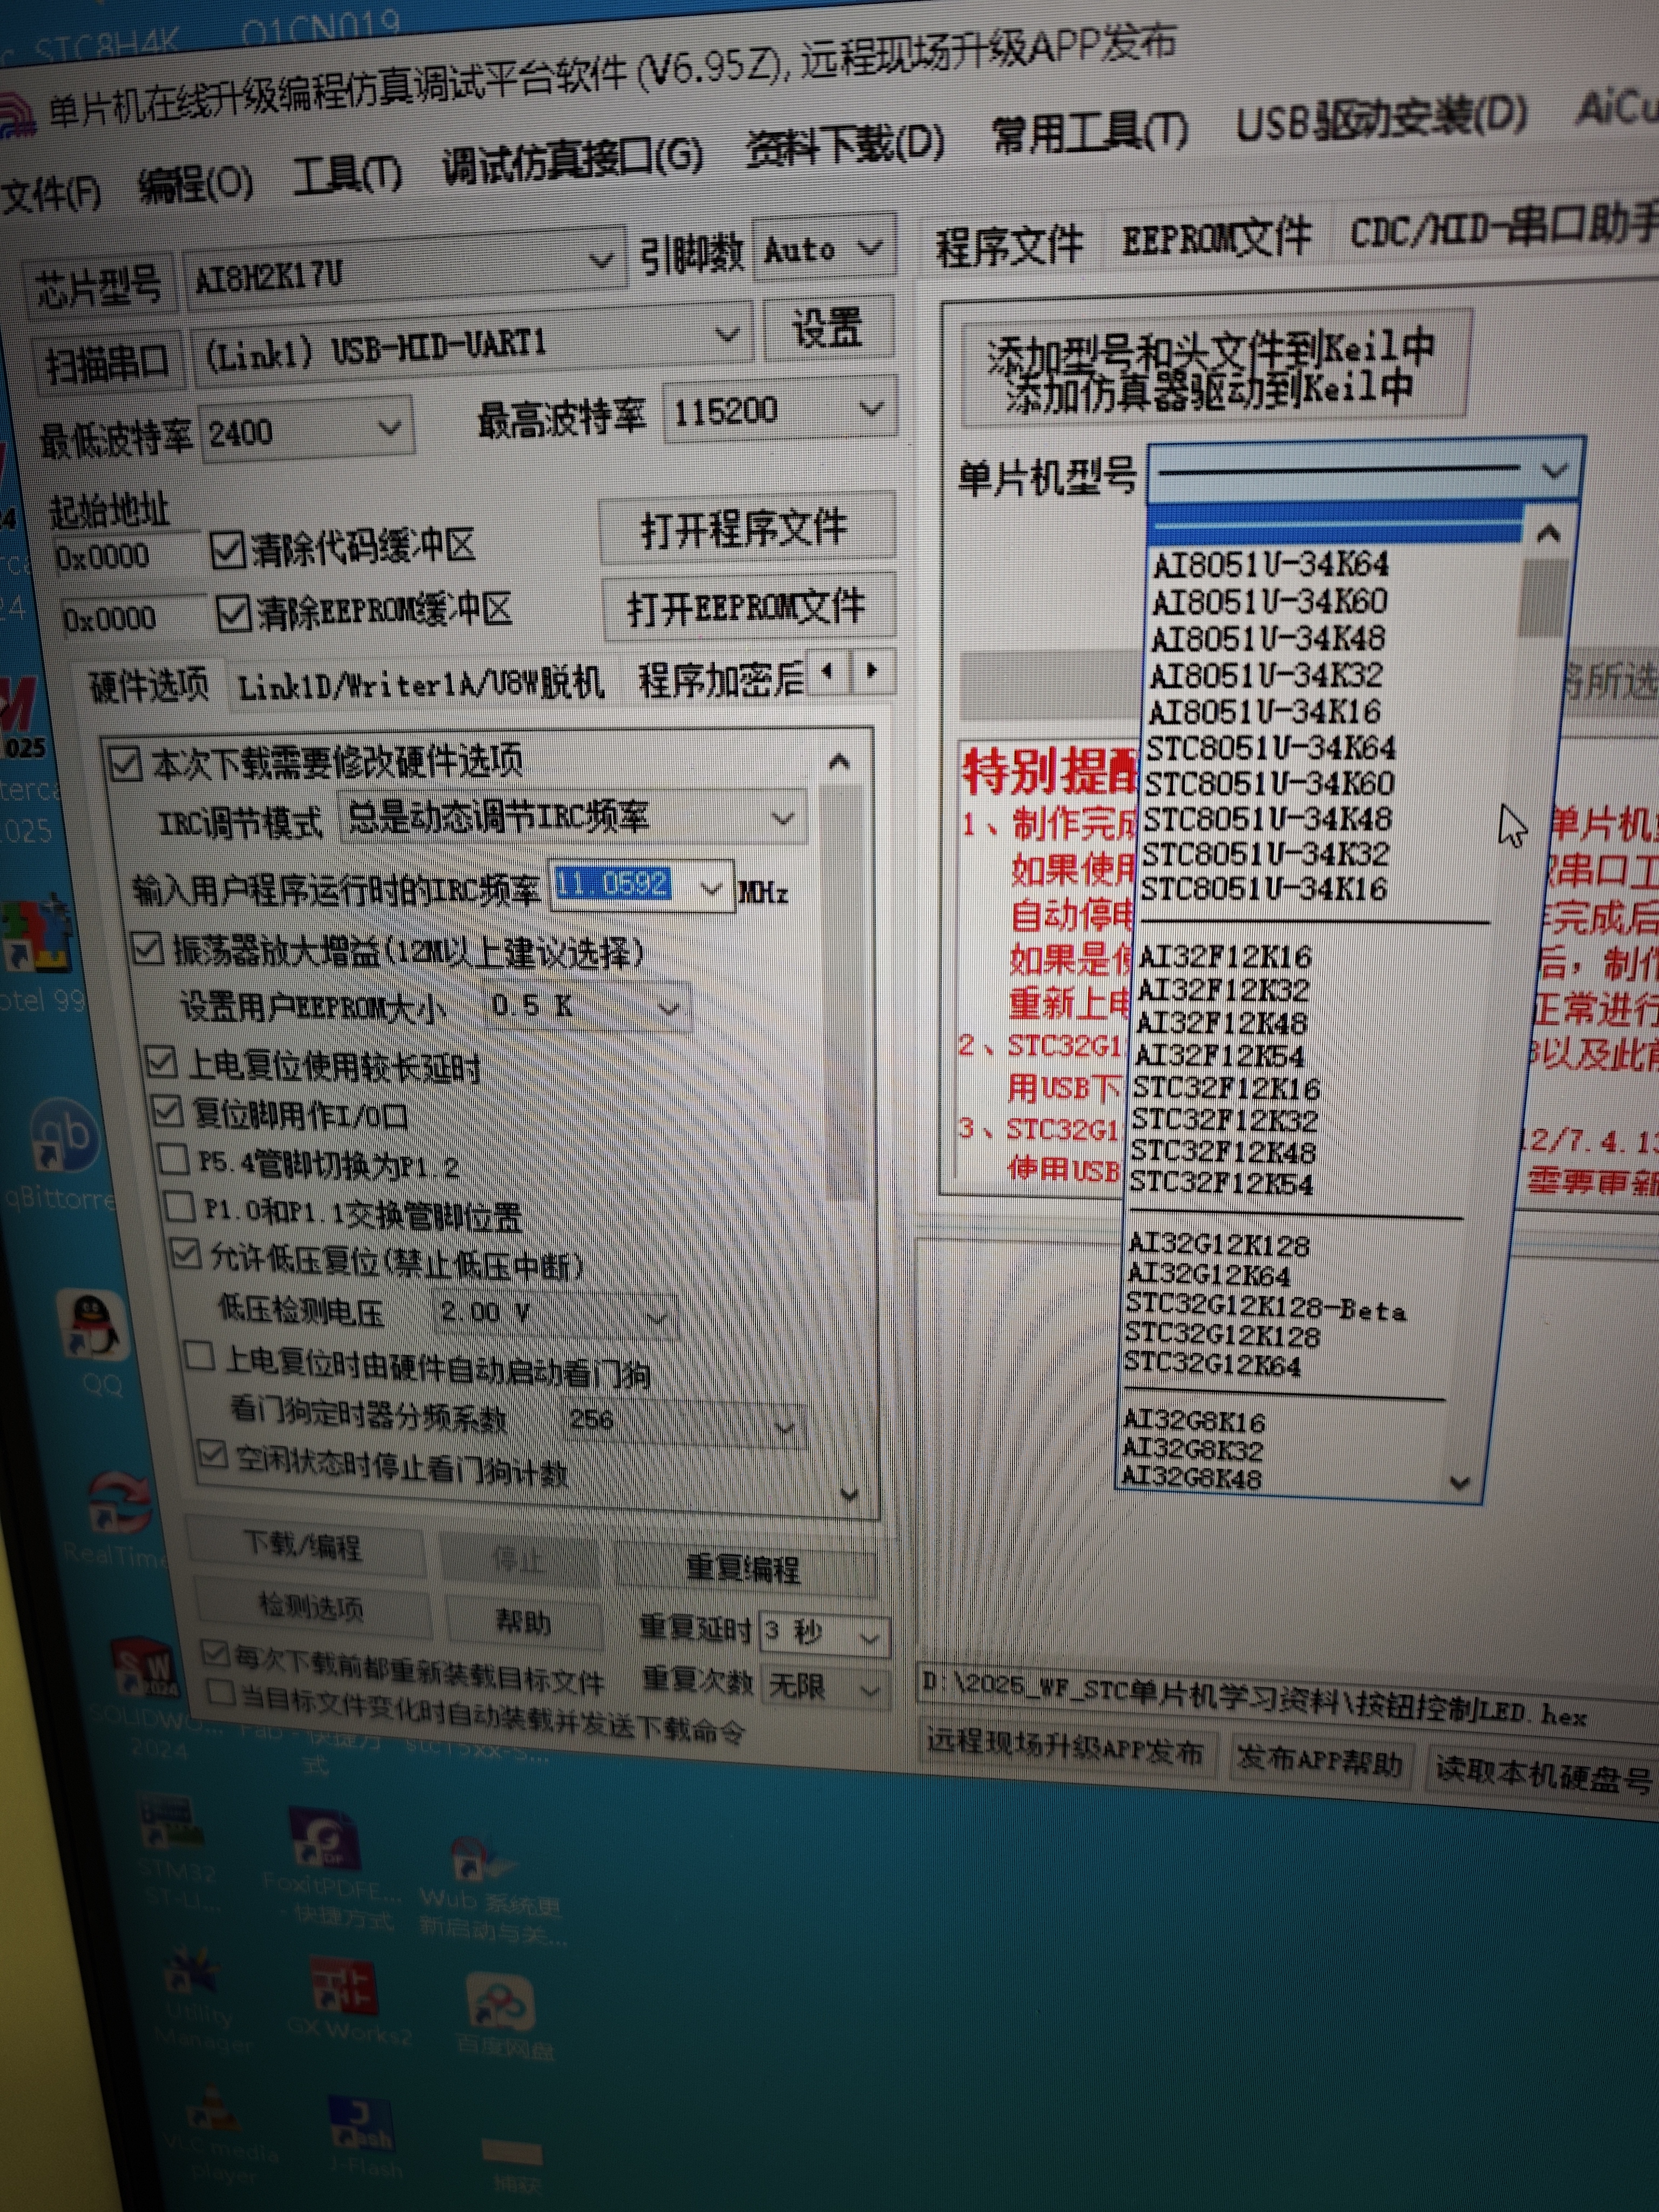This screenshot has height=2212, width=1659.
Task: Open the USB驱动安装(D) menu
Action: 1381,118
